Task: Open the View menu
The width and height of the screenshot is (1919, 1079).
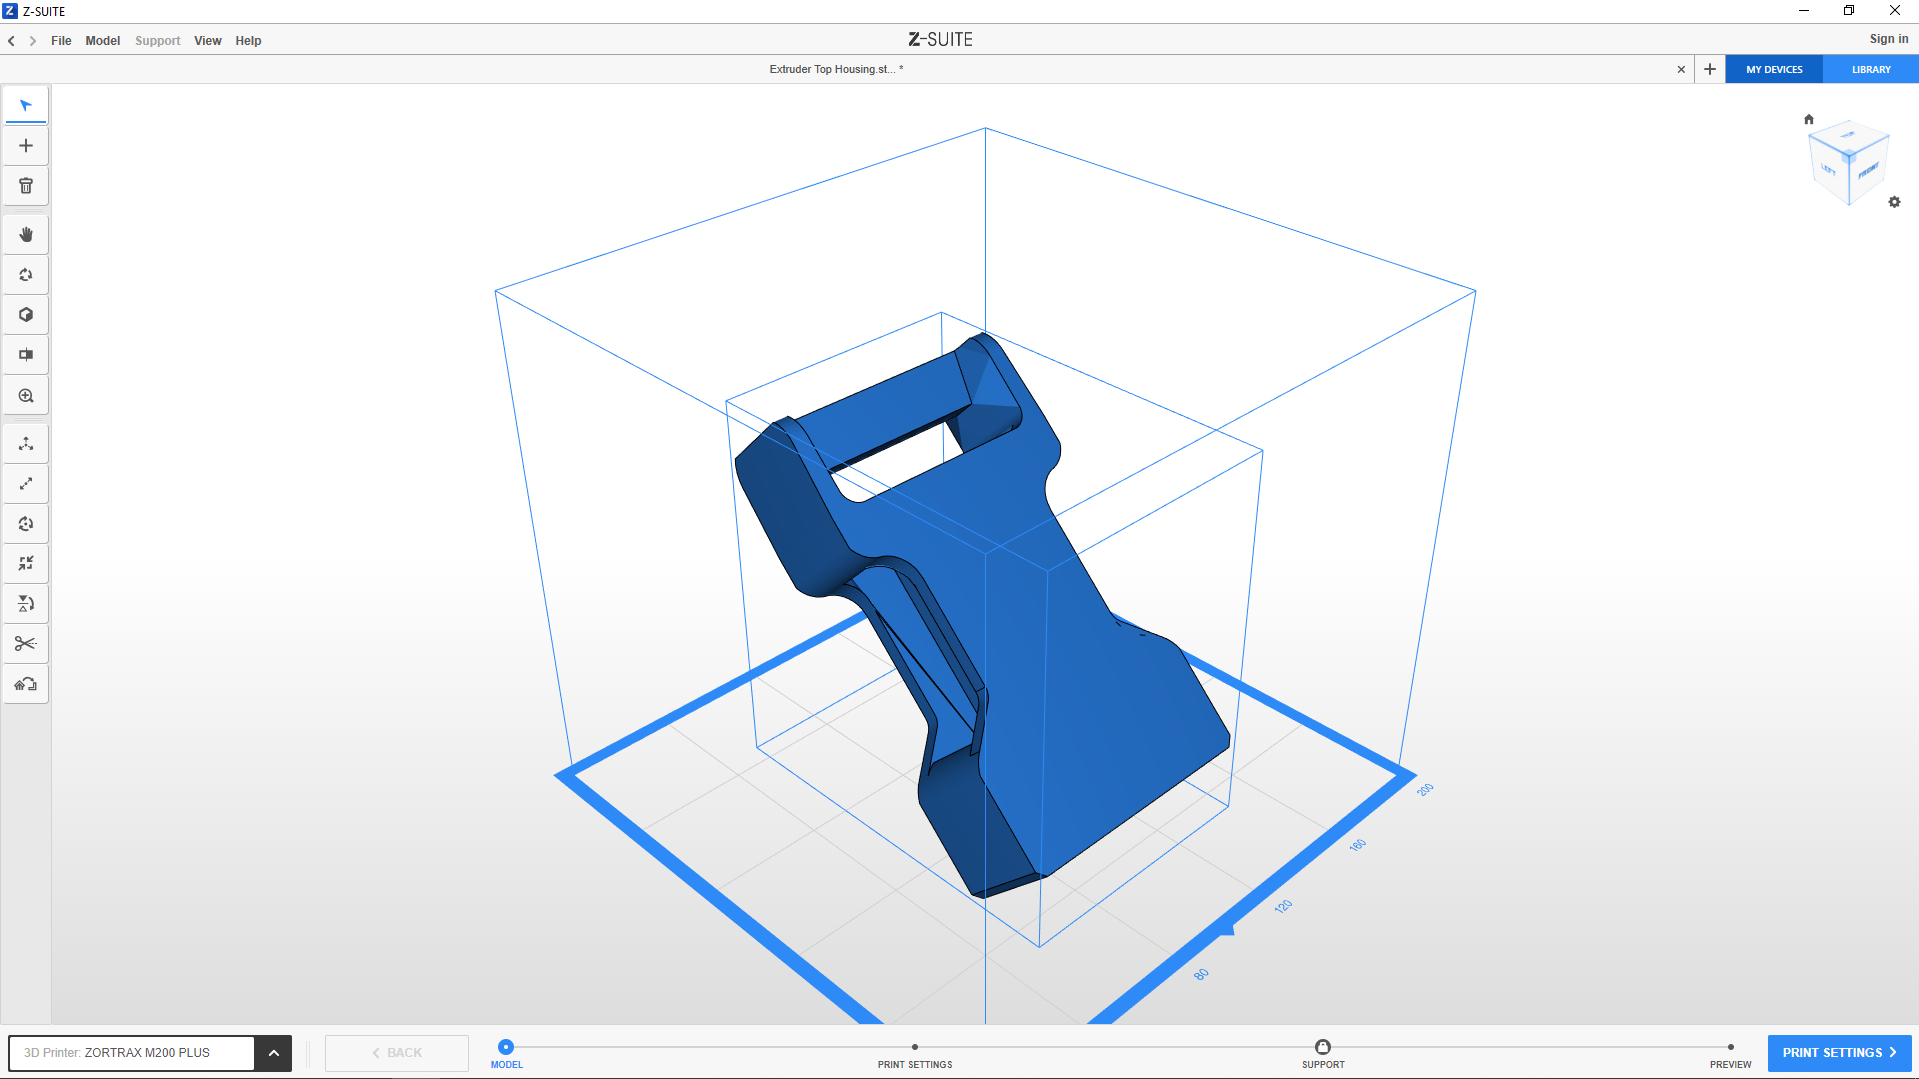Action: pos(207,41)
